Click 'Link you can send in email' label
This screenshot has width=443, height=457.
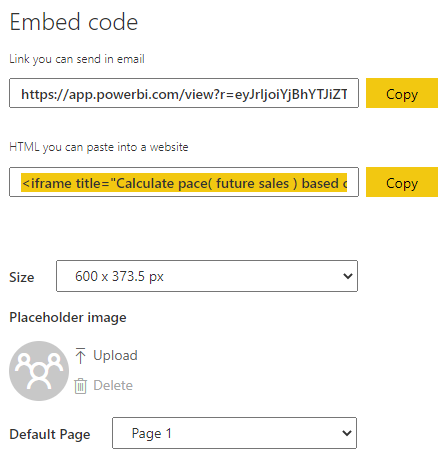77,59
